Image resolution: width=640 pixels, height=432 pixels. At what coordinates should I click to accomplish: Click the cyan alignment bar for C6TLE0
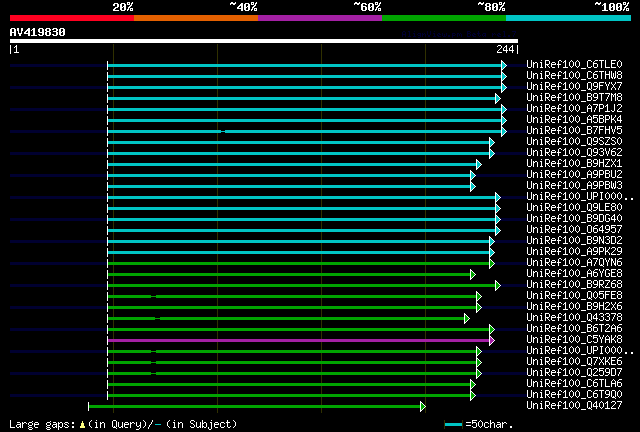click(x=304, y=65)
